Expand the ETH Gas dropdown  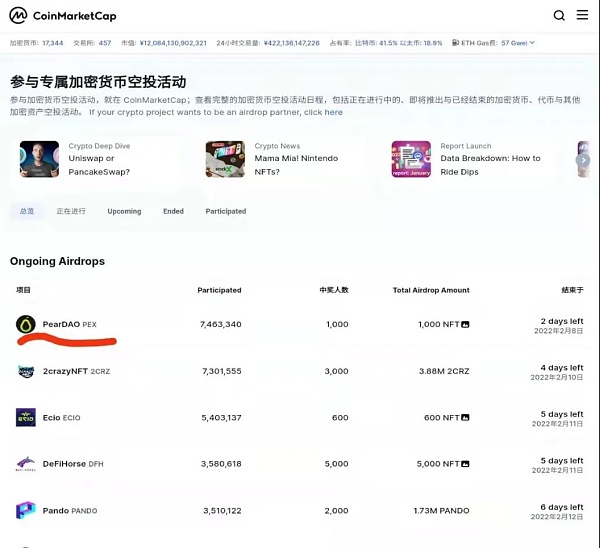click(x=532, y=43)
